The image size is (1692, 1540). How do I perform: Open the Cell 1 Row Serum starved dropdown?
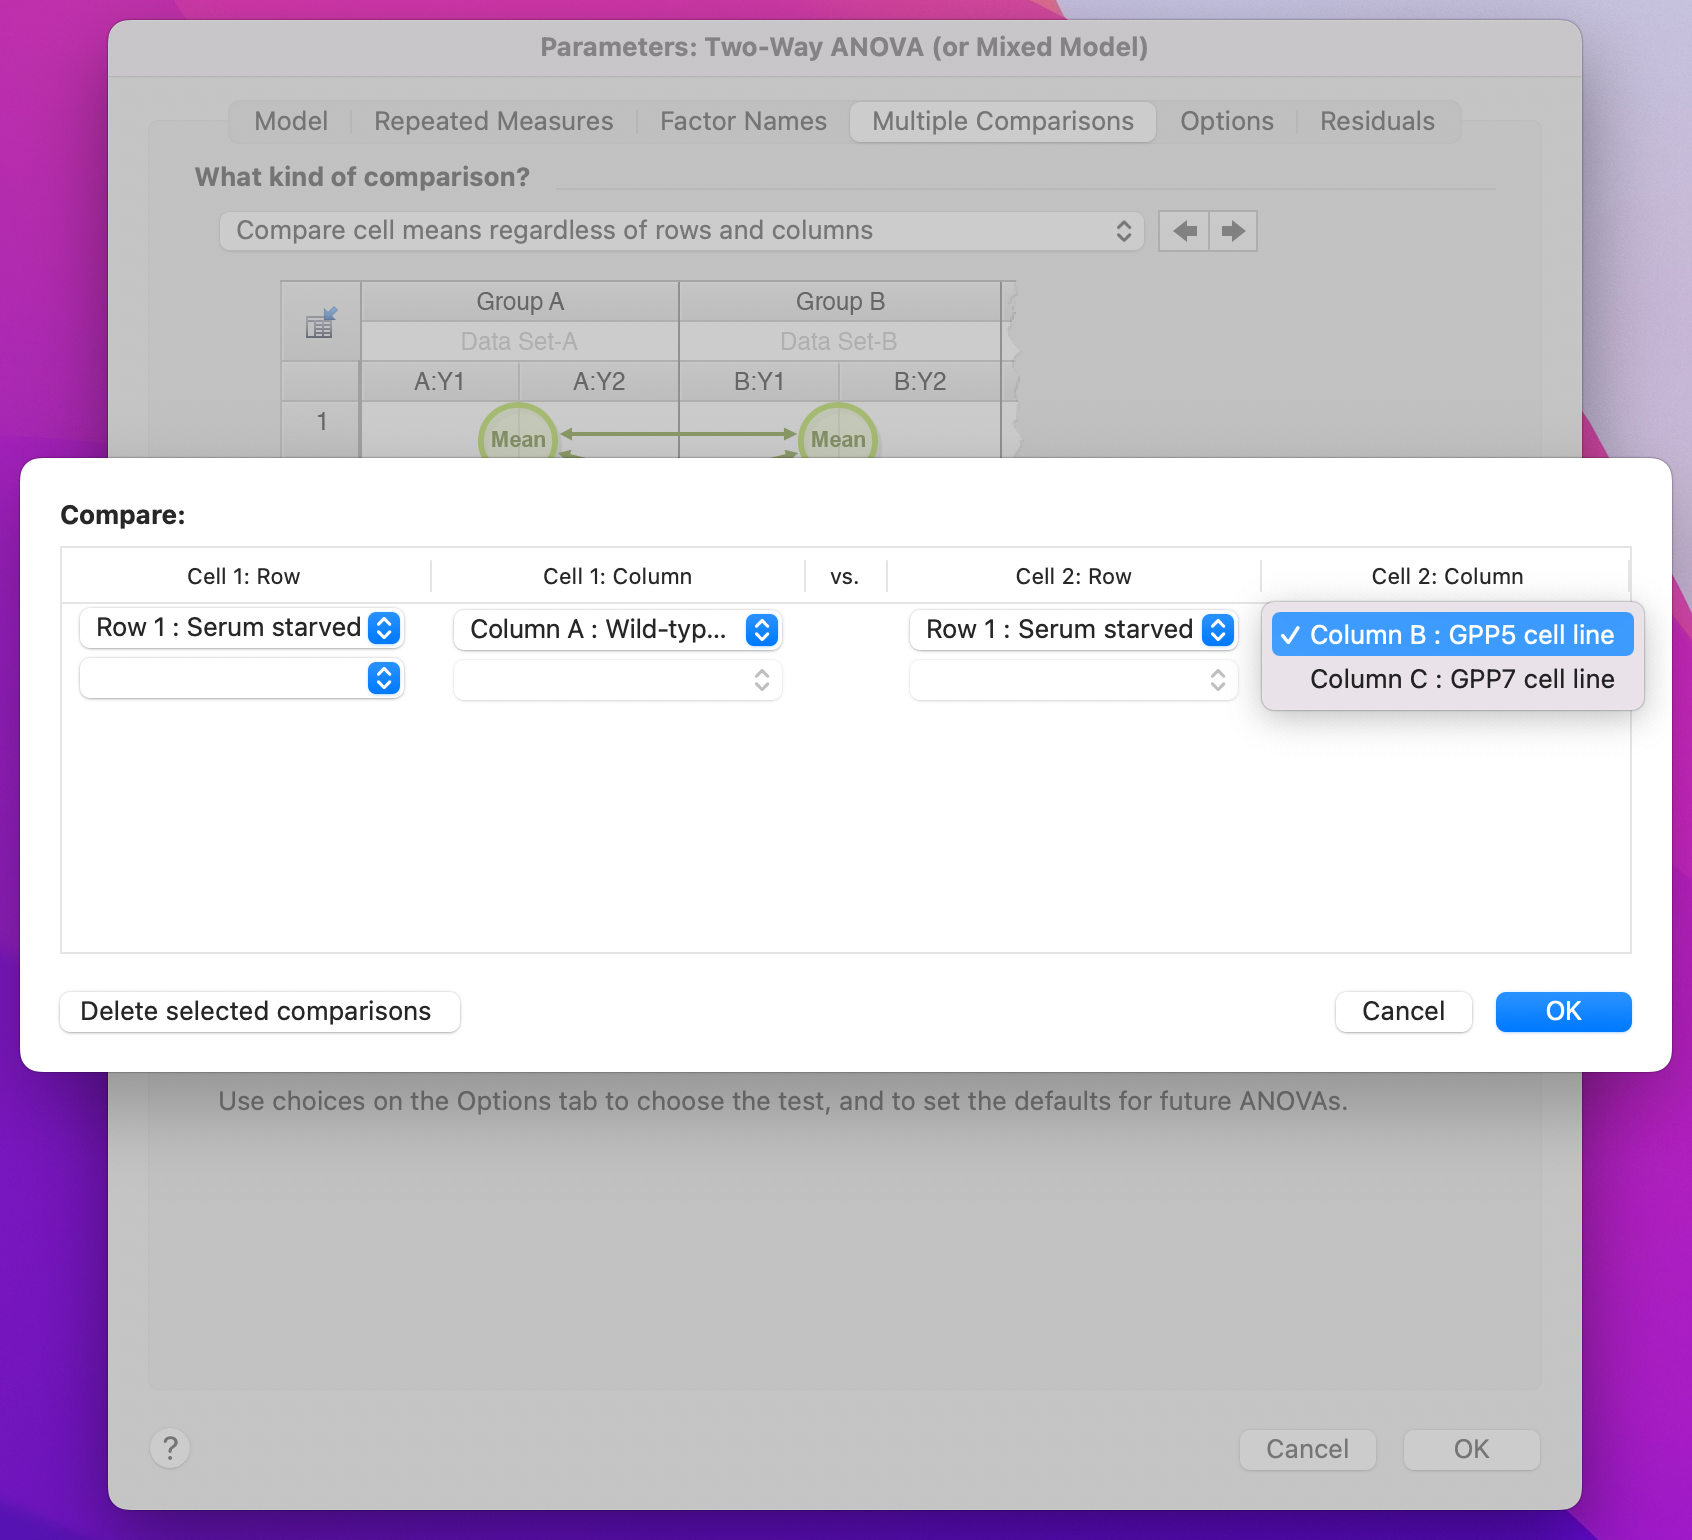coord(241,628)
